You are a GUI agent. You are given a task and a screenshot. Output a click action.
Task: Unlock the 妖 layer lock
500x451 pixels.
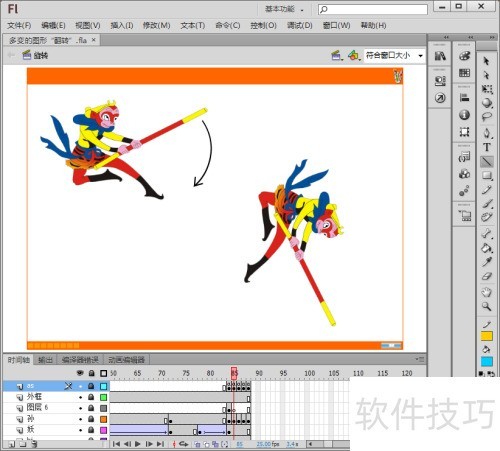[x=91, y=430]
